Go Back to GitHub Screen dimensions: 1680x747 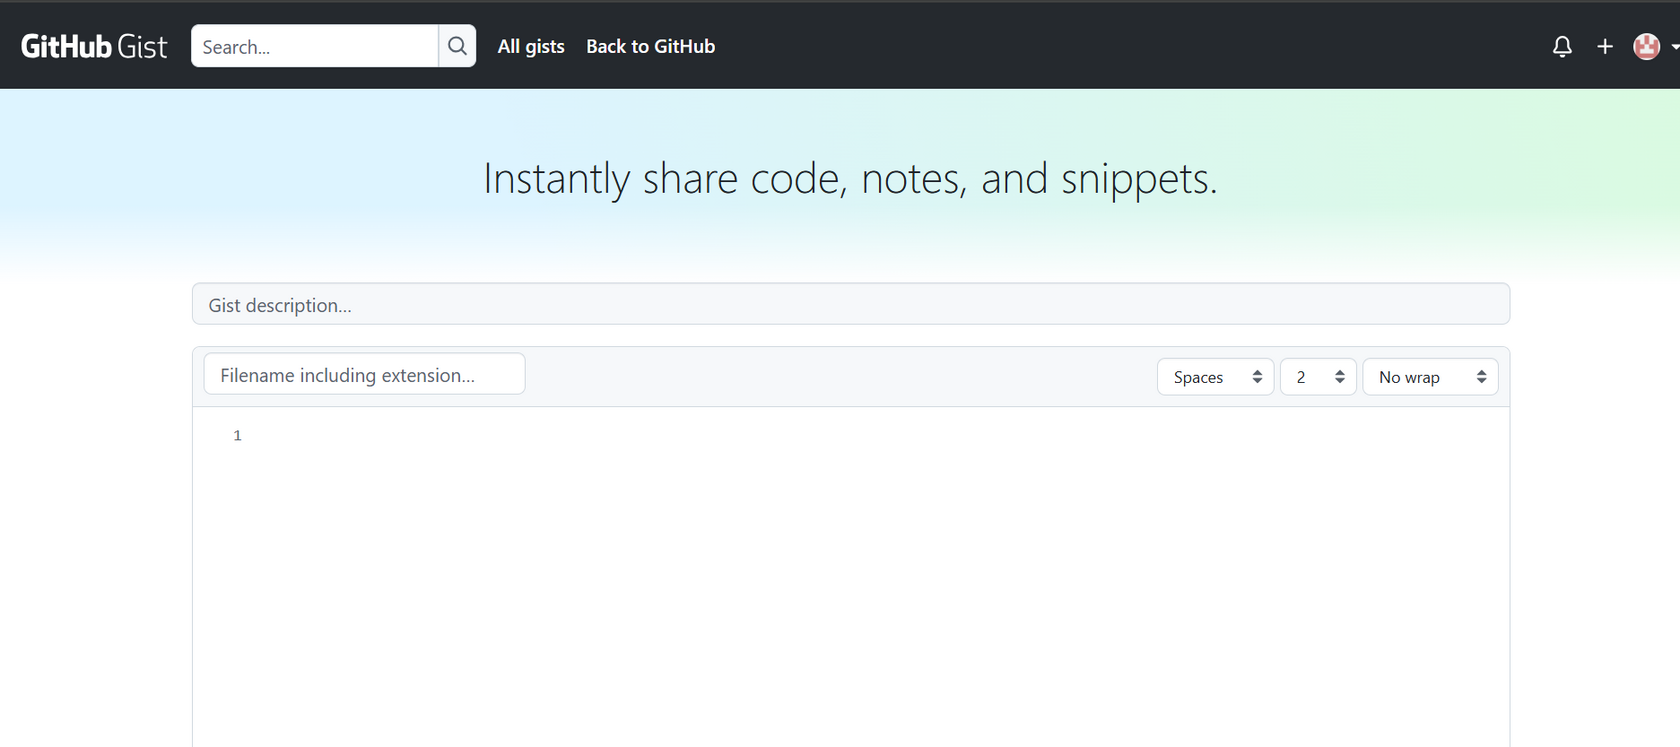click(x=650, y=46)
